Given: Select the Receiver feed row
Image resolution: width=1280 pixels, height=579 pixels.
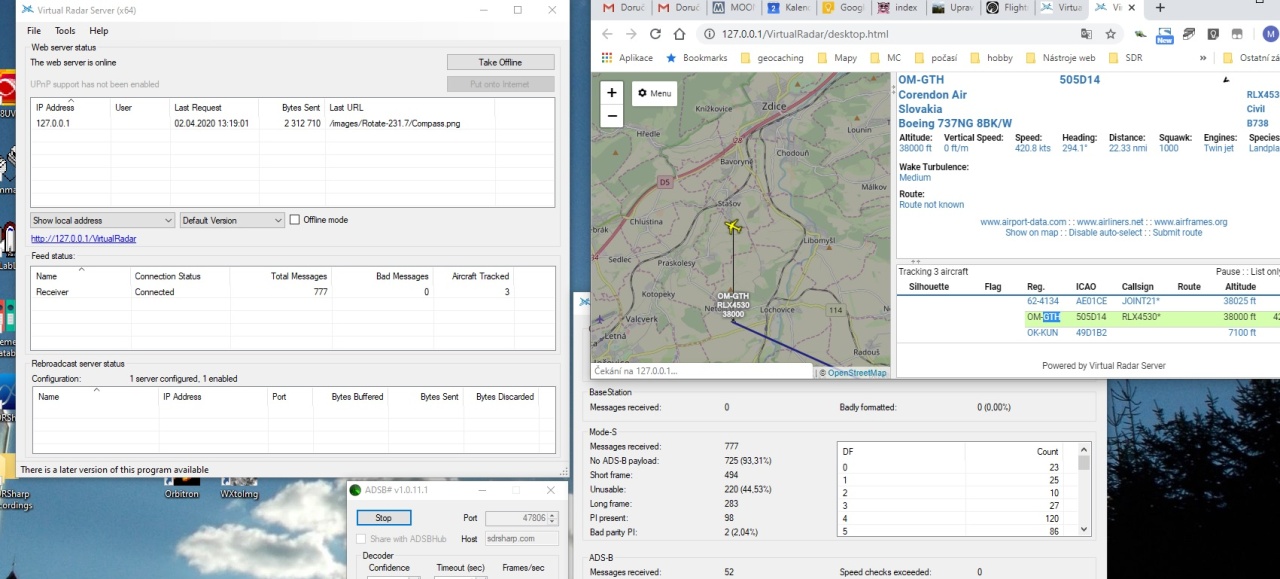Looking at the screenshot, I should [293, 292].
